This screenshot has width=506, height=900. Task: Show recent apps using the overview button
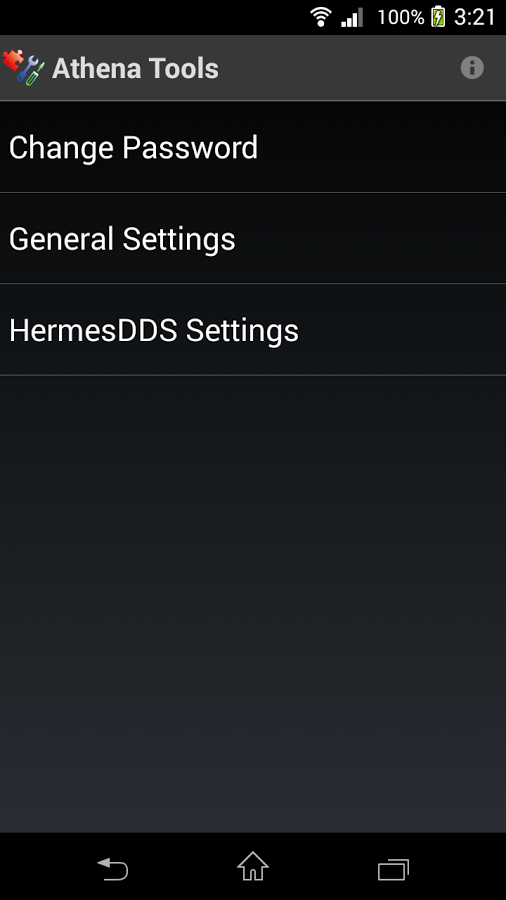[x=394, y=869]
